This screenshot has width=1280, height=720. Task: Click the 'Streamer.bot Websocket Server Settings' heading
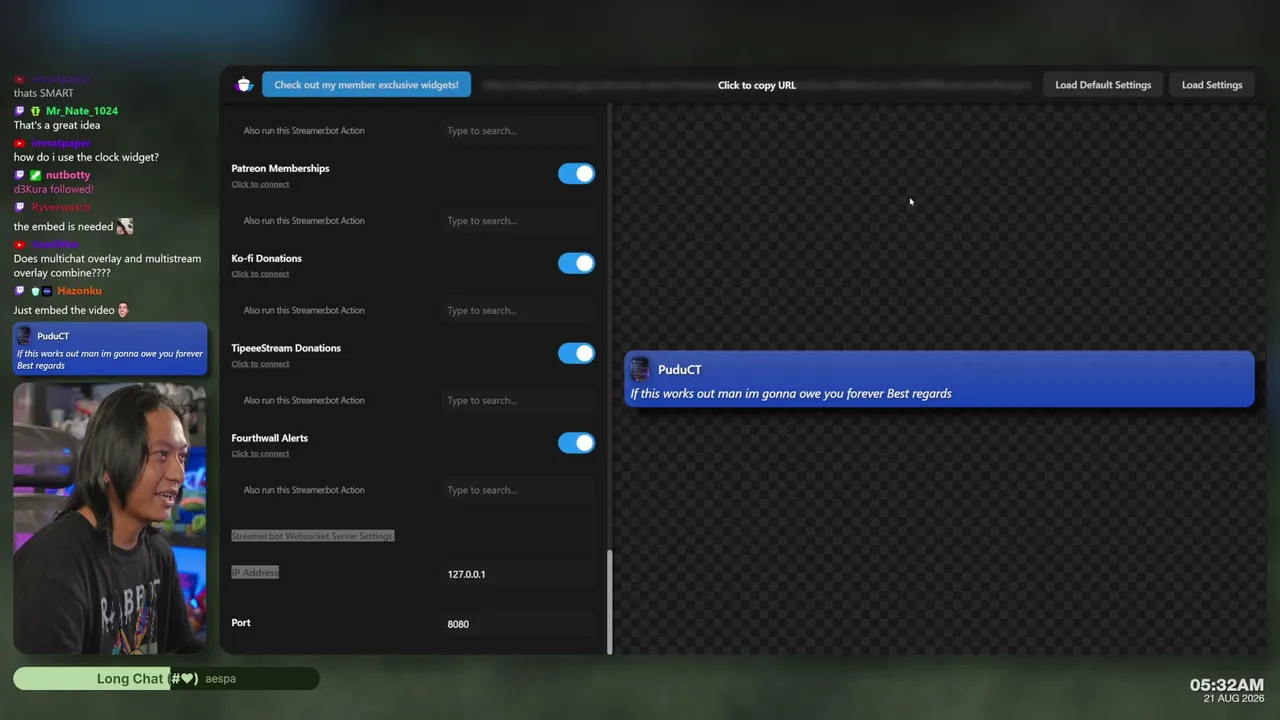click(312, 536)
